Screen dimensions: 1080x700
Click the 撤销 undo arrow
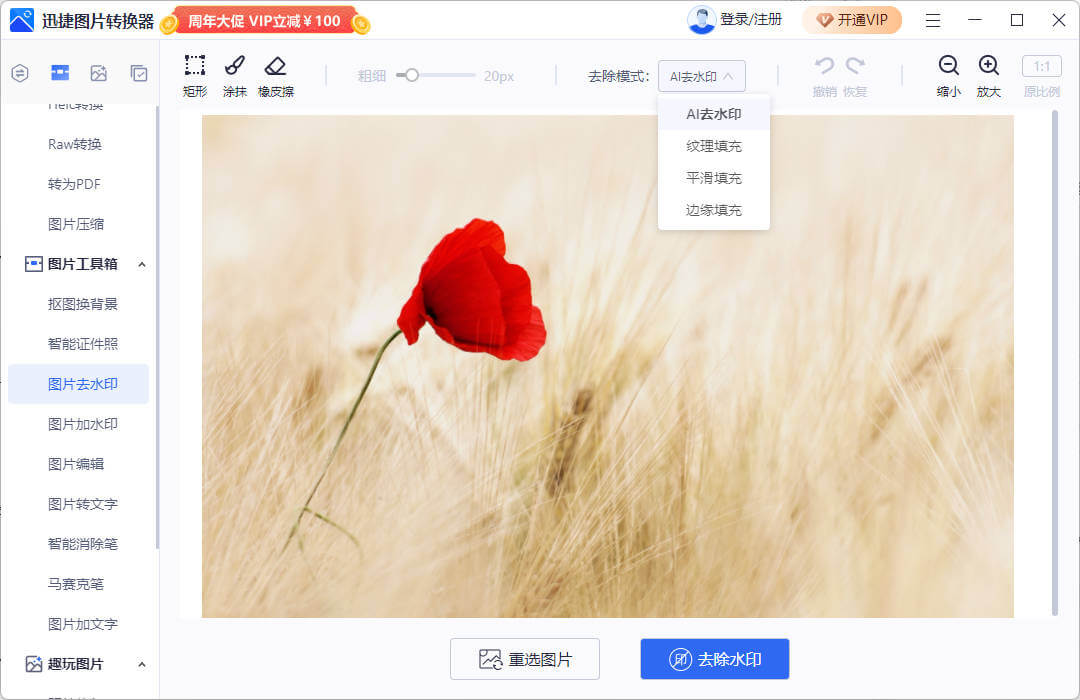pos(824,65)
